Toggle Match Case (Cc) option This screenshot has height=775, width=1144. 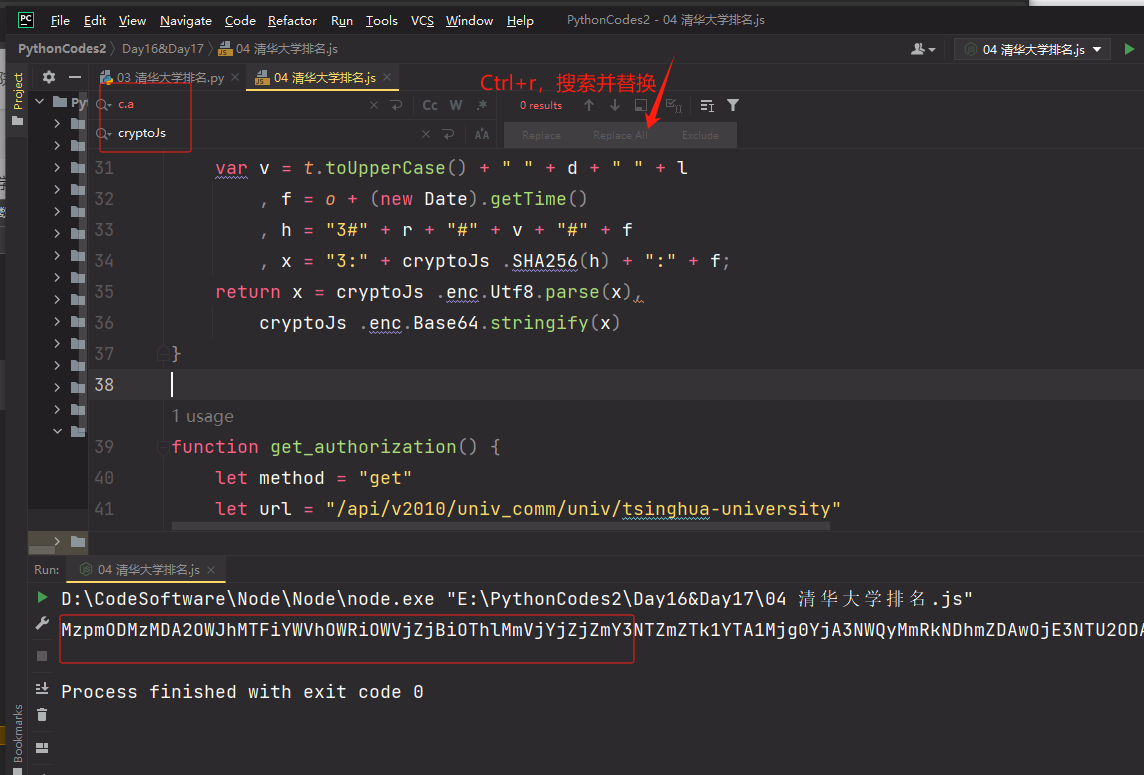(430, 105)
